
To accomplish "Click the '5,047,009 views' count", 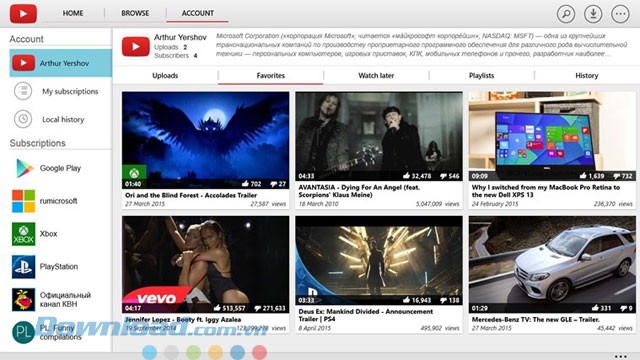I will click(x=438, y=204).
